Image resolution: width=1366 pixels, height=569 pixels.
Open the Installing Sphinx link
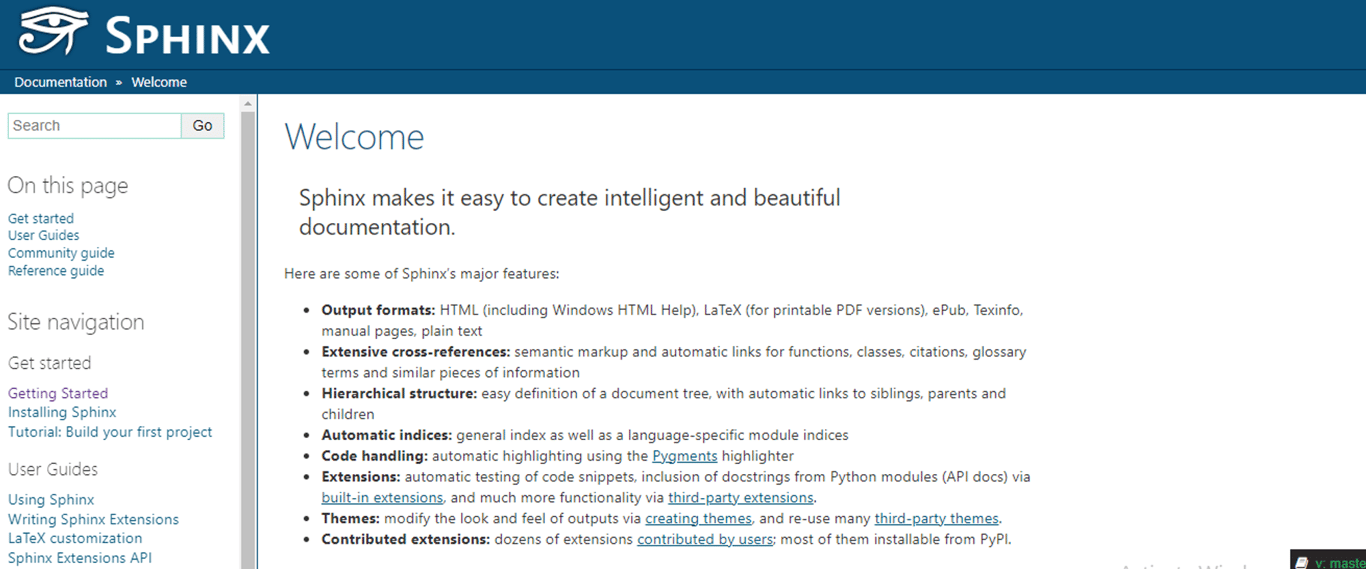point(62,412)
